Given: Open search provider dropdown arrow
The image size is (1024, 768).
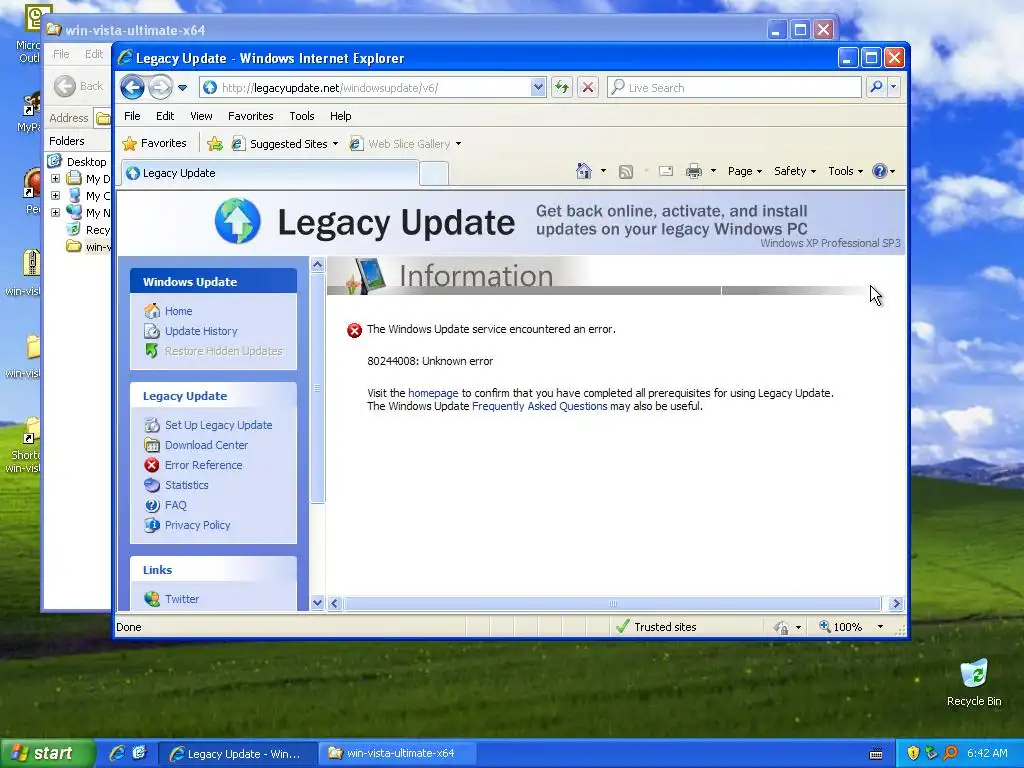Looking at the screenshot, I should (x=893, y=88).
